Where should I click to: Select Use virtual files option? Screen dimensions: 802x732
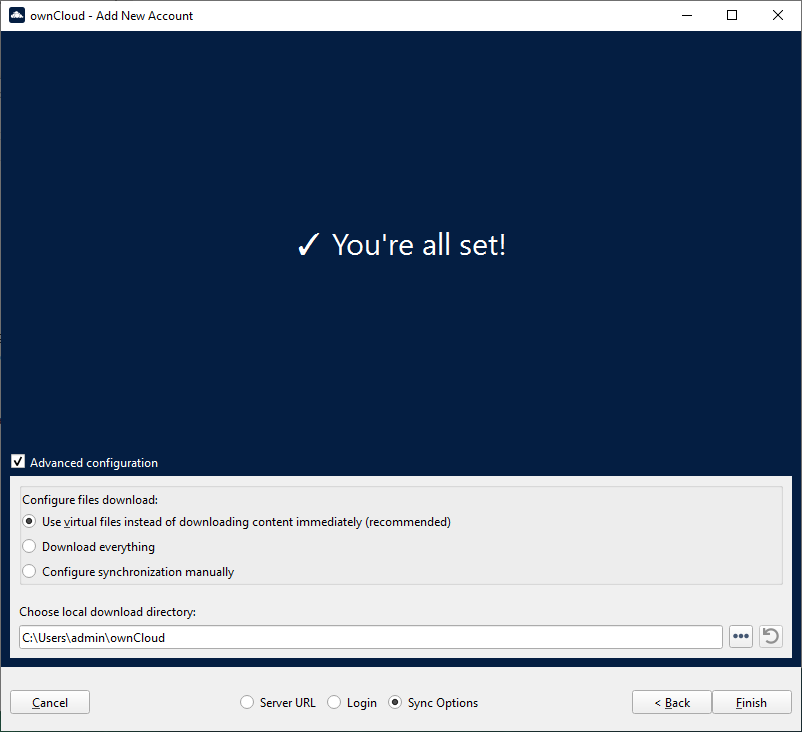tap(29, 521)
